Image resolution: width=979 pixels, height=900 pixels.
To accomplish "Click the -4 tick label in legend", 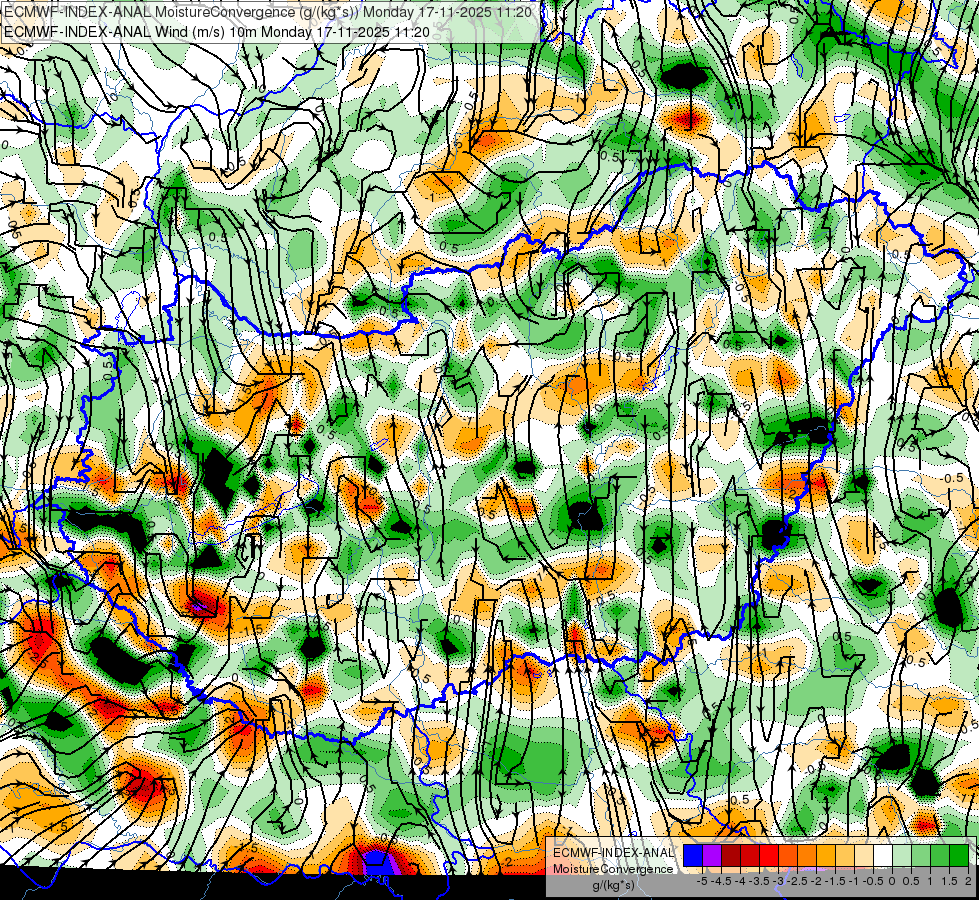I will pos(740,881).
